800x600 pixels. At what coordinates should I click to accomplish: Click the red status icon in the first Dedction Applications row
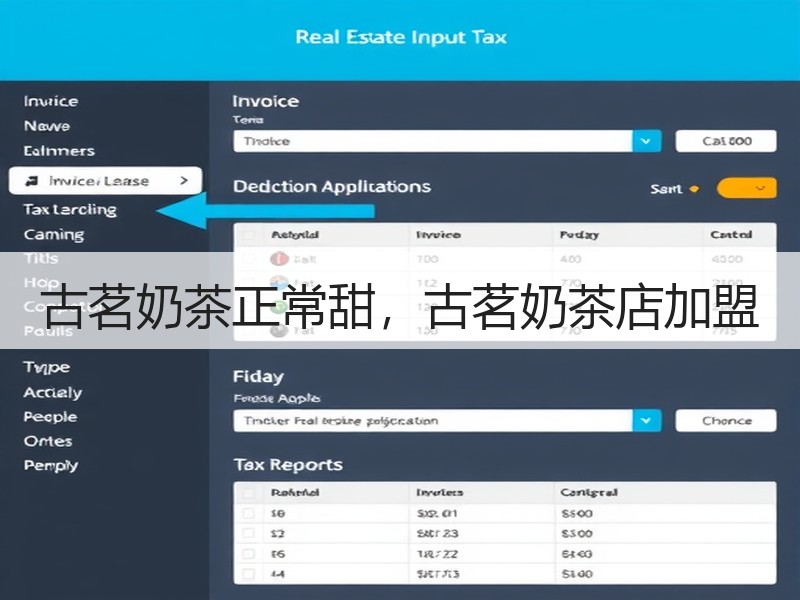279,259
